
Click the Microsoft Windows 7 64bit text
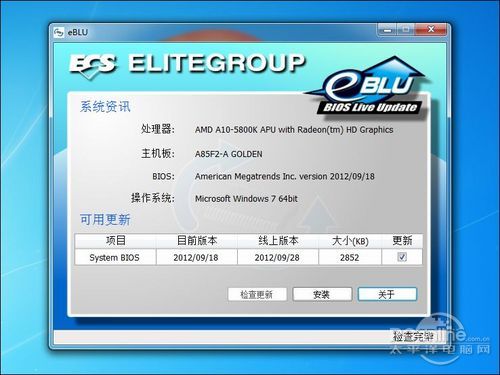(x=246, y=199)
